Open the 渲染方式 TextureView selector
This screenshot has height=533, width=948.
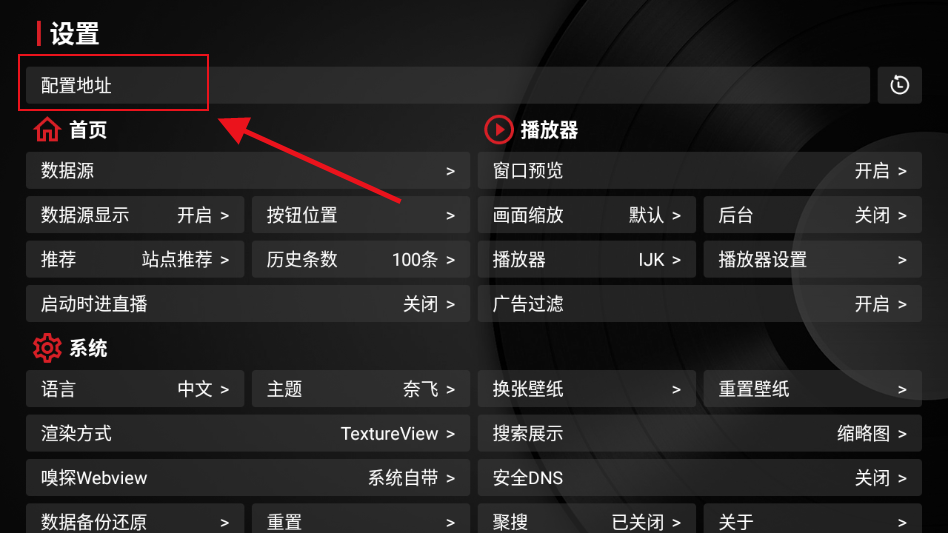click(x=248, y=433)
